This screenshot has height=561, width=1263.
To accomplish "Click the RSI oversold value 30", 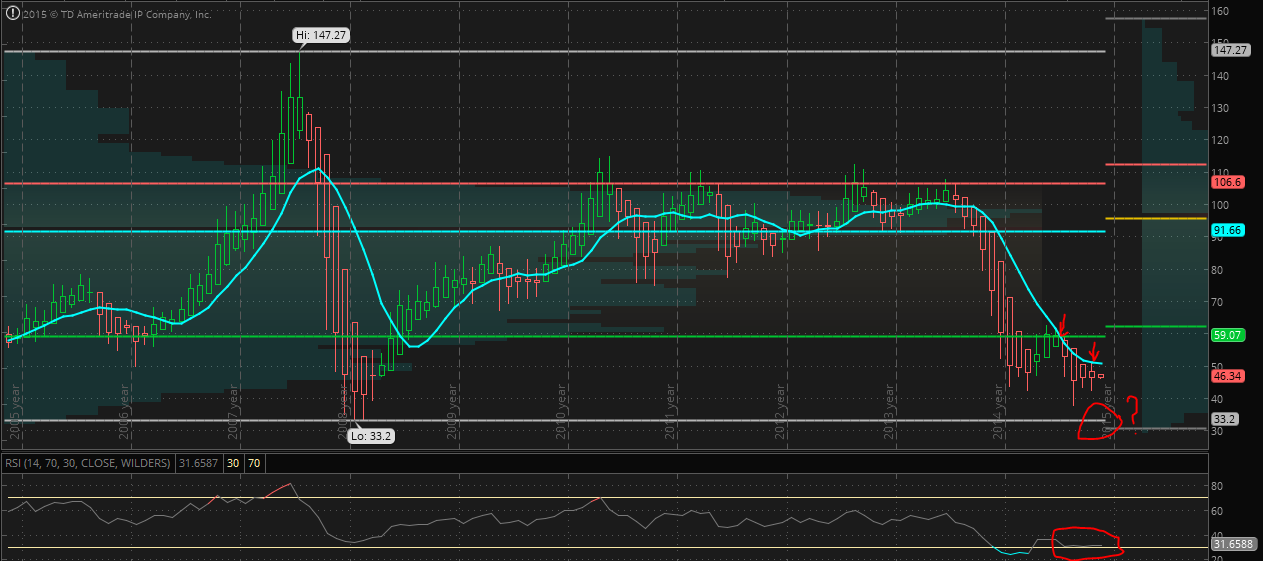I will (x=232, y=462).
